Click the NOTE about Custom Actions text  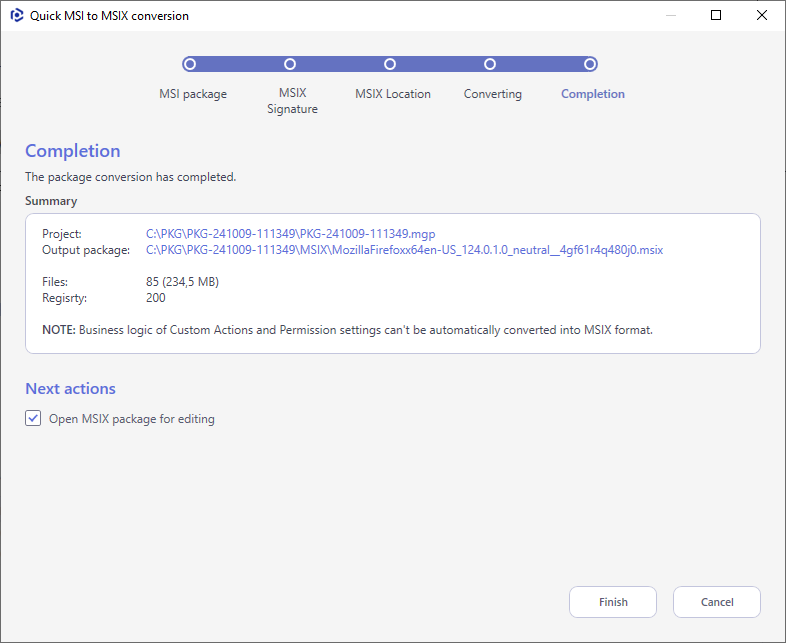[x=347, y=330]
